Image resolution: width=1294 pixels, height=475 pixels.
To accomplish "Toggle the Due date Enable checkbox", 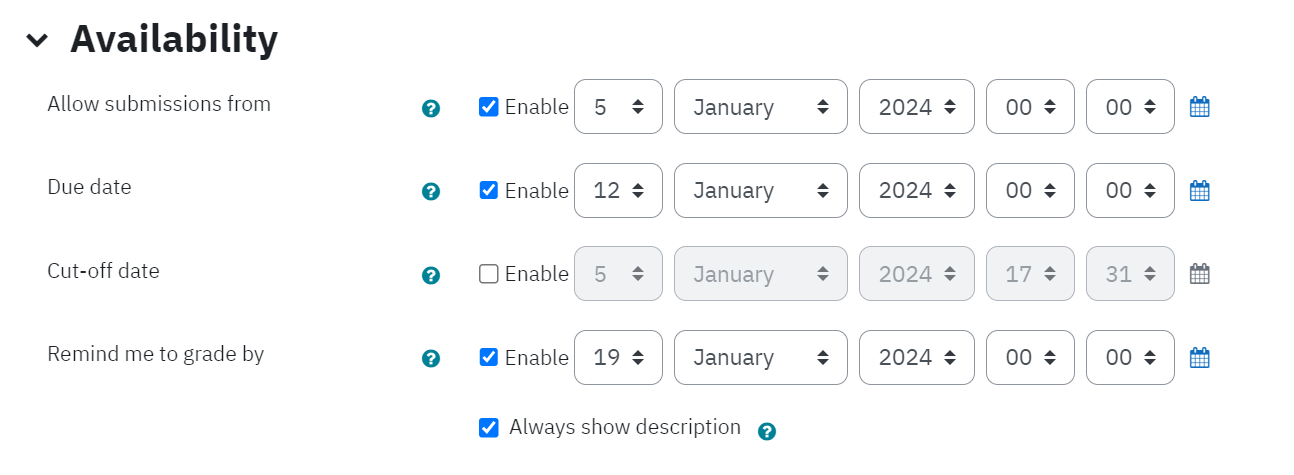I will pyautogui.click(x=489, y=190).
